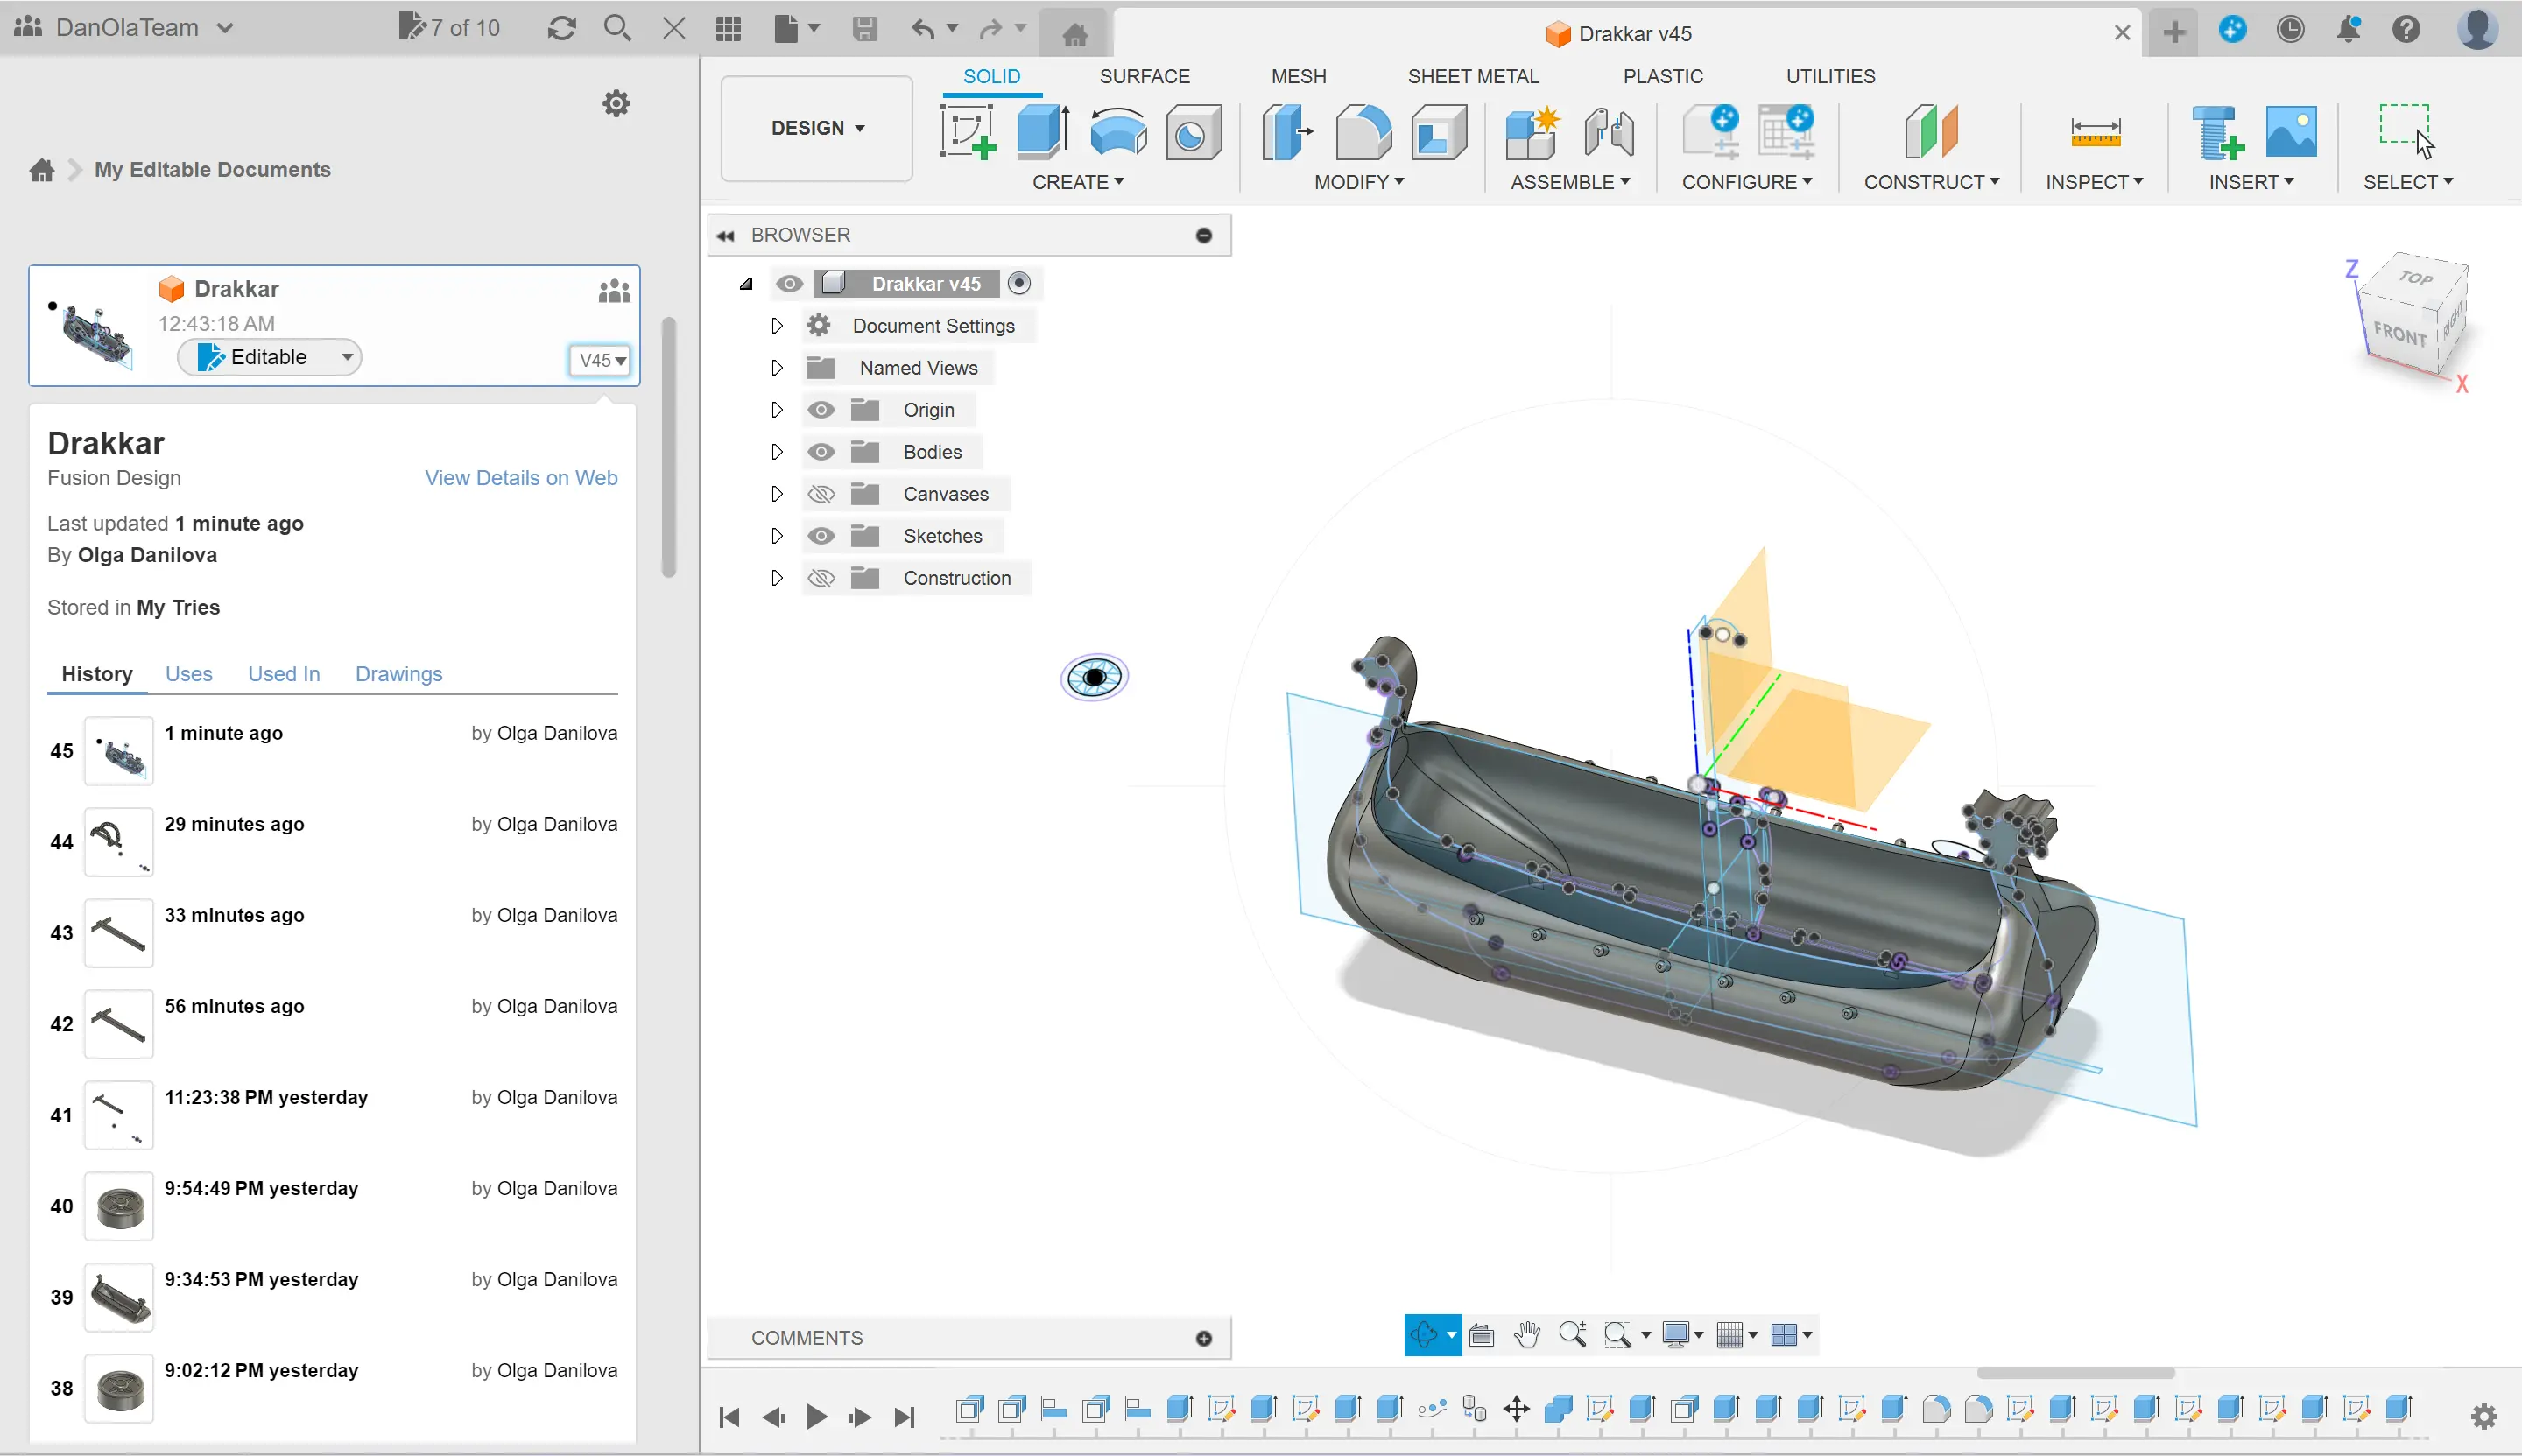
Task: Open the Help question mark
Action: tap(2407, 29)
